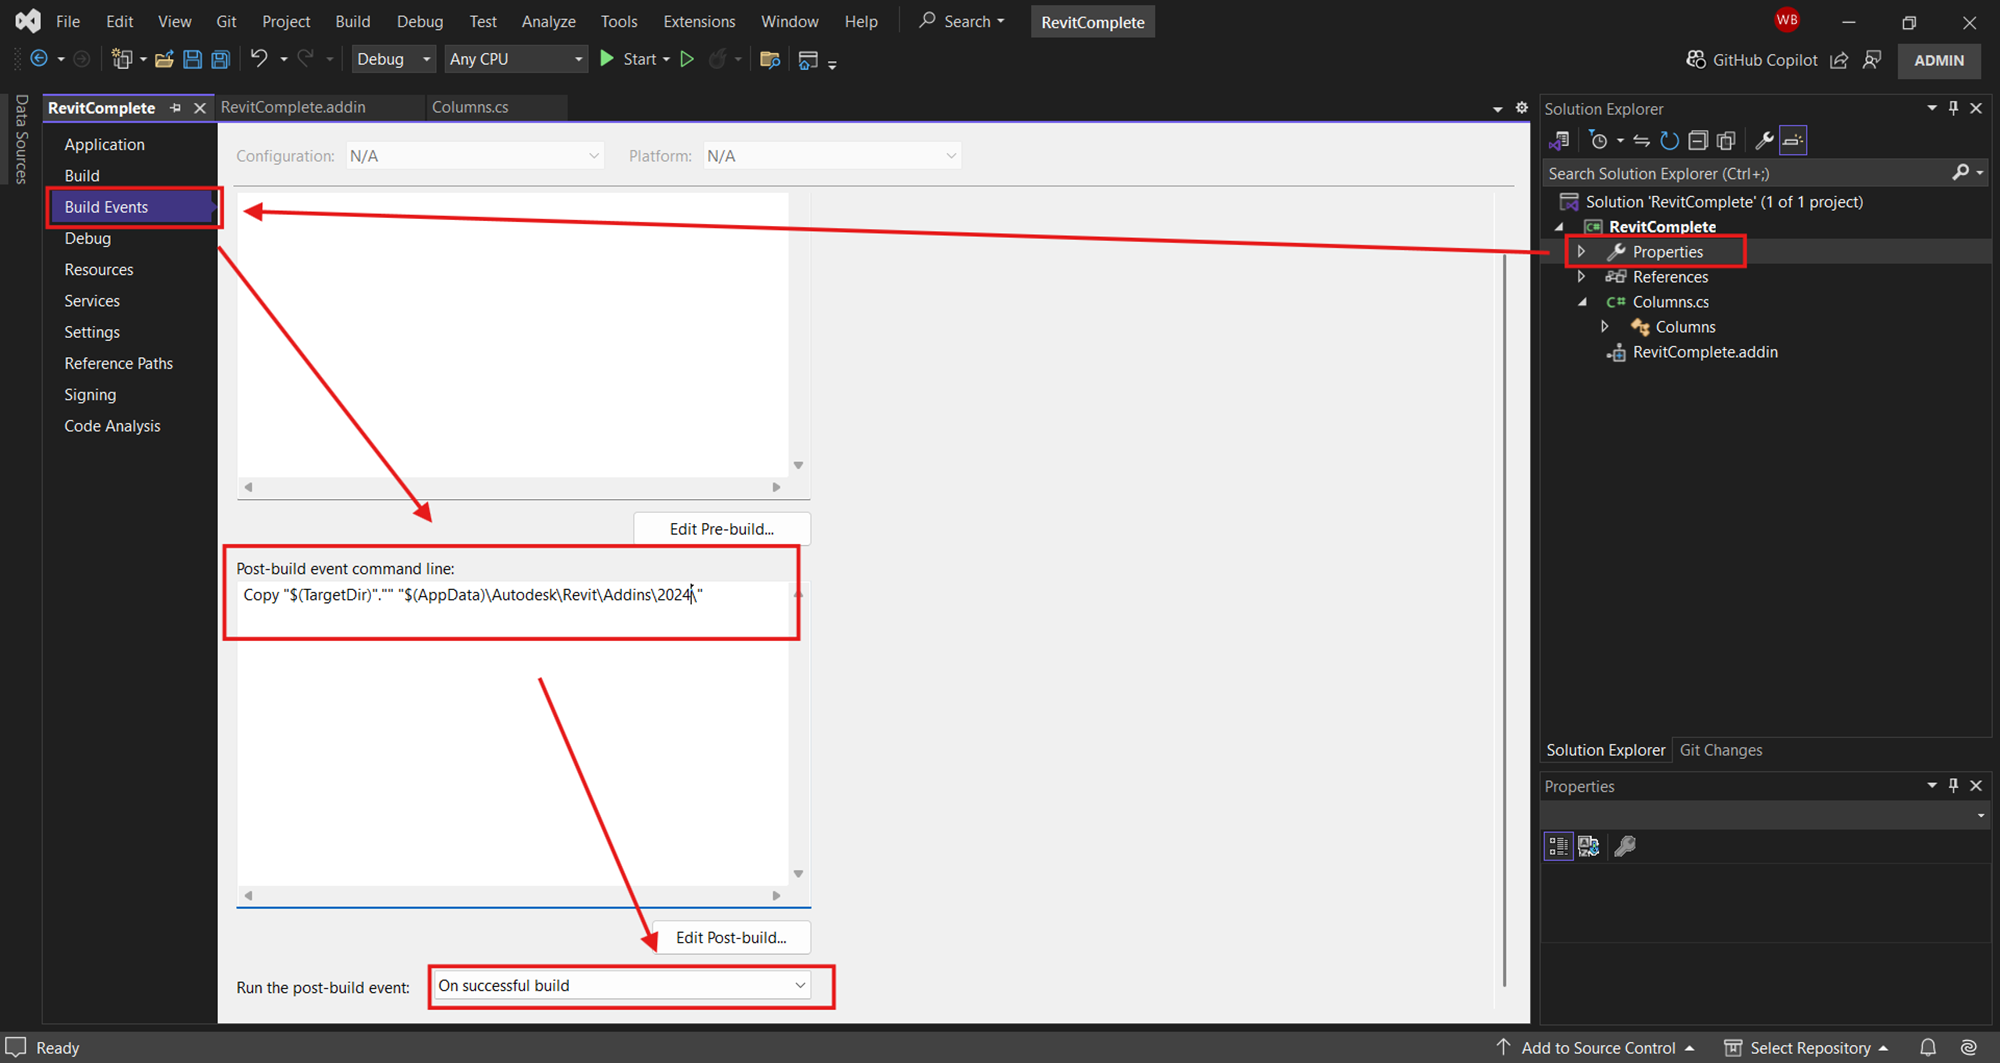Toggle Preview Selected Items in Solution Explorer

(1793, 140)
